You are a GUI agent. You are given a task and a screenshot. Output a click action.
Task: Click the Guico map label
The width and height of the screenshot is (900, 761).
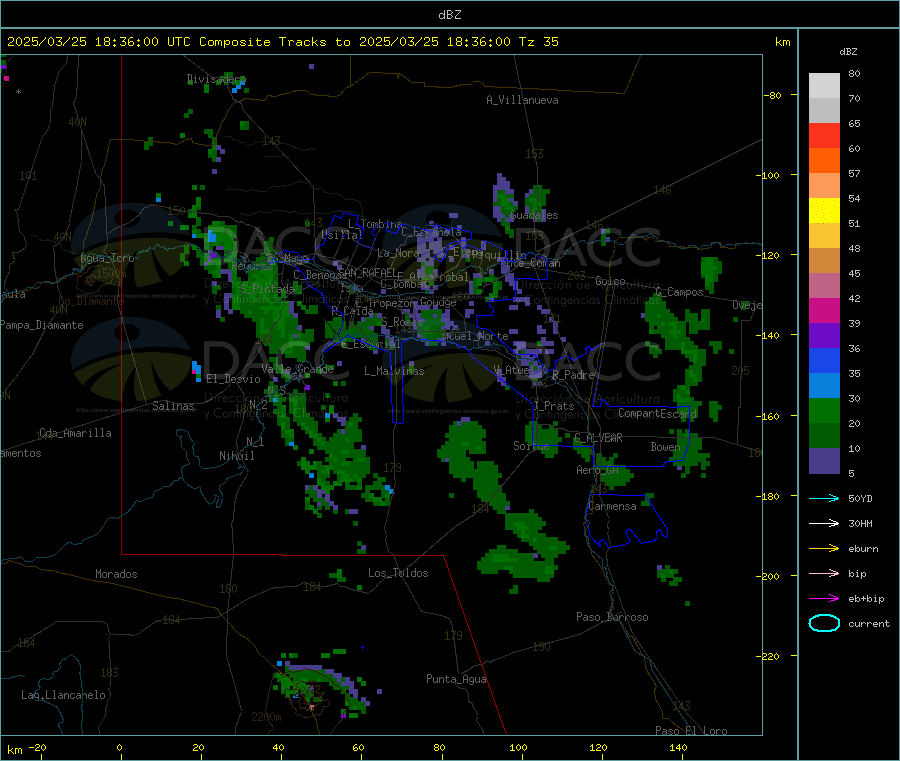point(610,281)
